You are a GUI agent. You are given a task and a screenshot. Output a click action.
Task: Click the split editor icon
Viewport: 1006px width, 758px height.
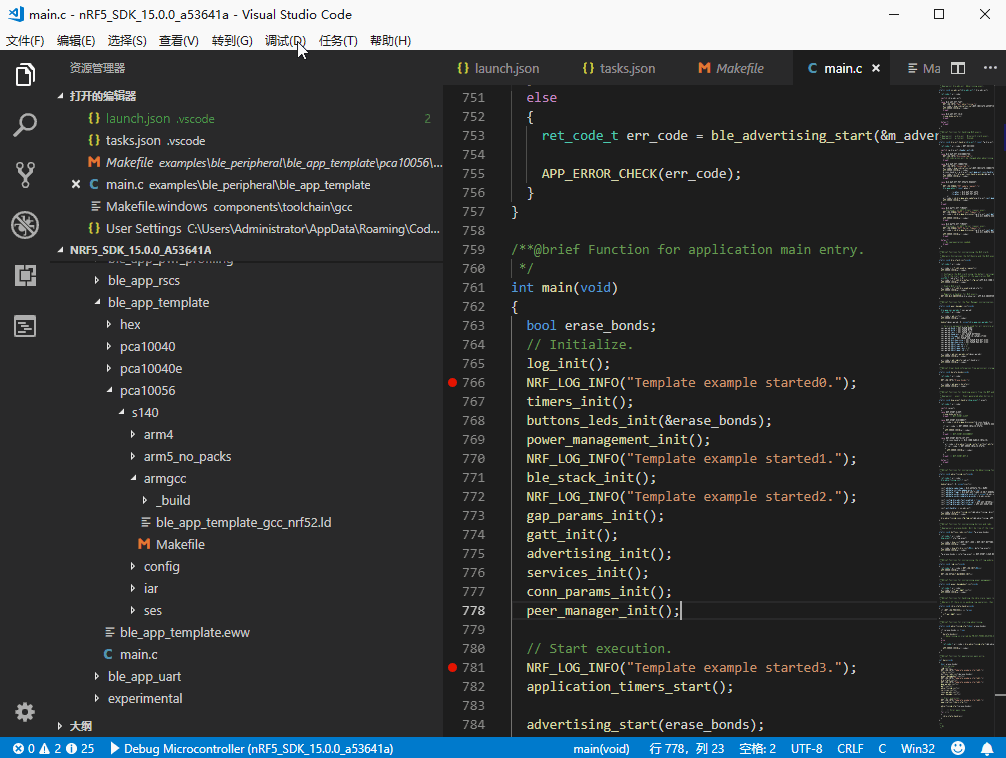[958, 68]
